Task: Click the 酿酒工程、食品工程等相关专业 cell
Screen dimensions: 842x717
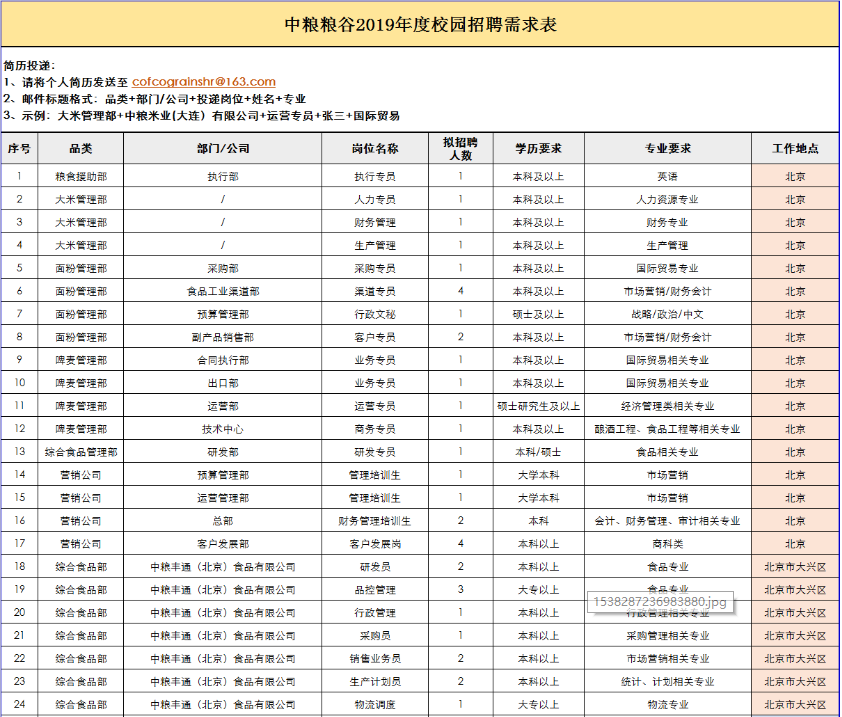Action: (x=667, y=429)
